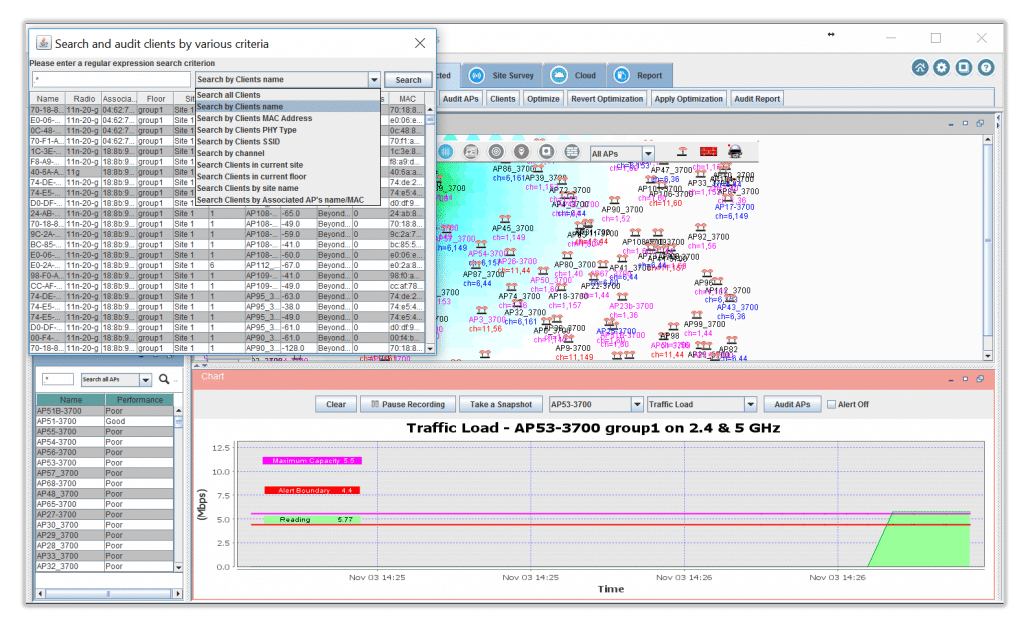Choose Search by Clients SSID option
Viewport: 1030px width, 628px height.
(x=288, y=142)
